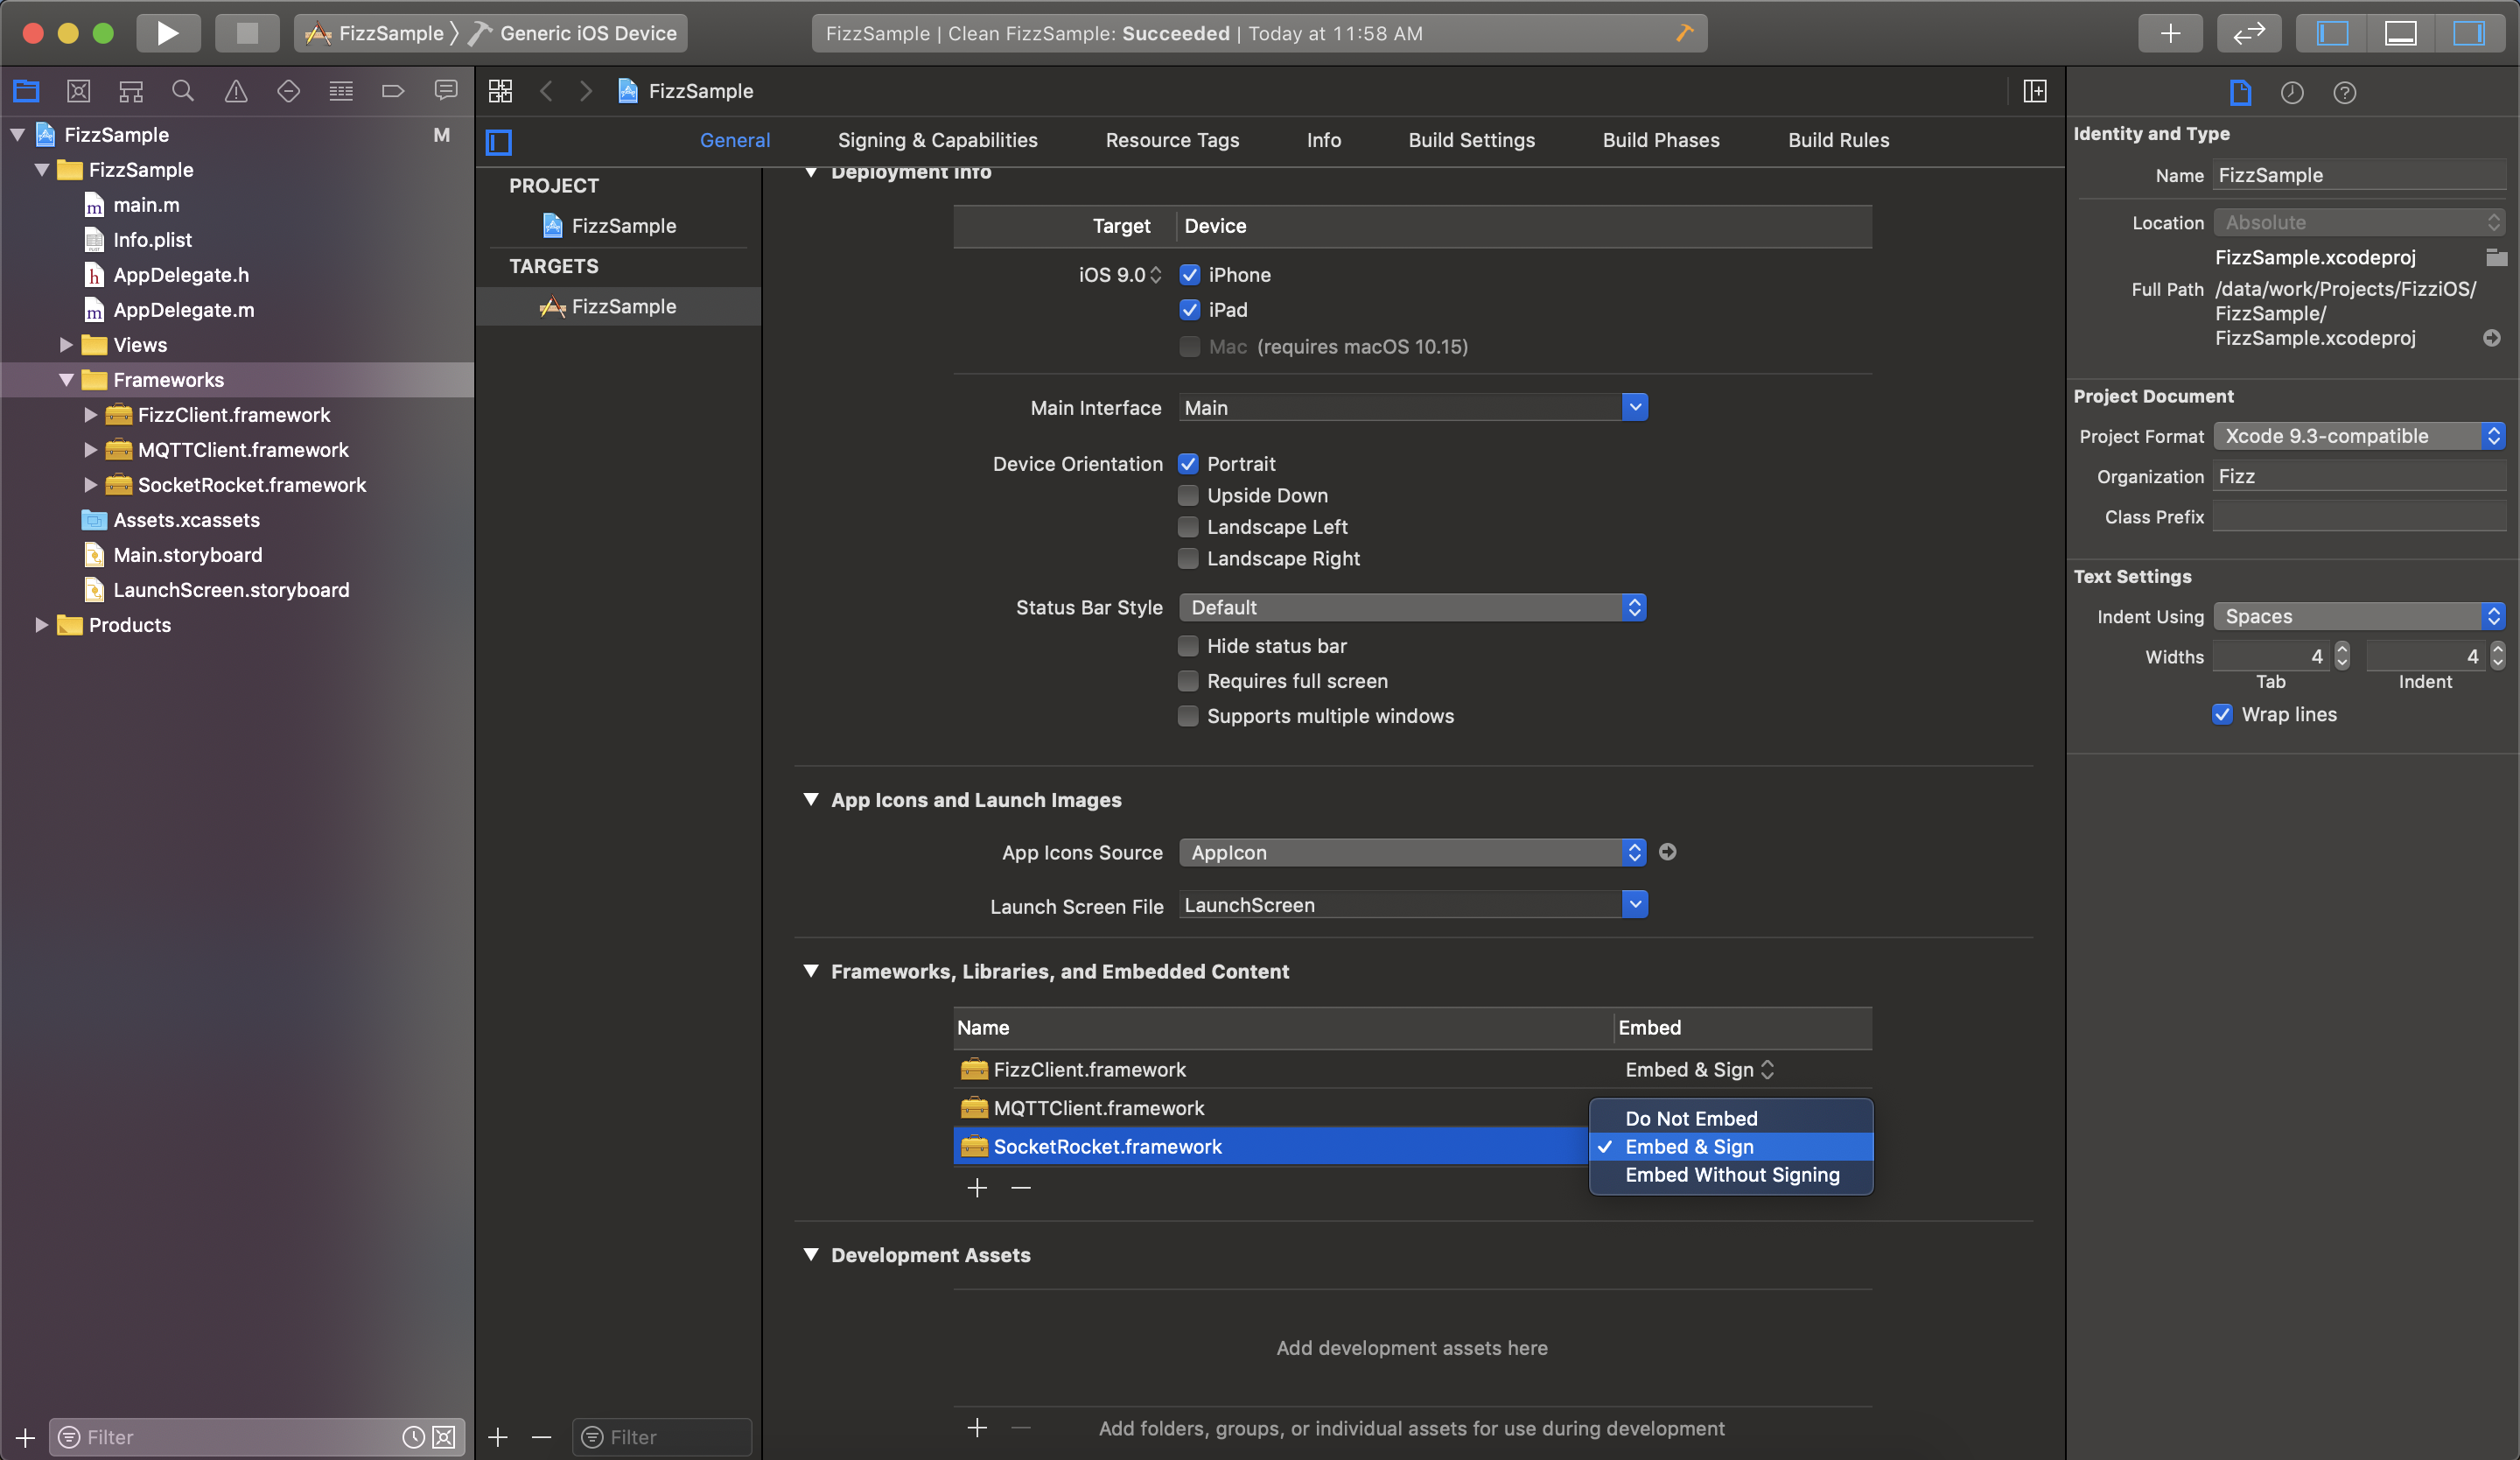Click the Run (play) button

[167, 33]
